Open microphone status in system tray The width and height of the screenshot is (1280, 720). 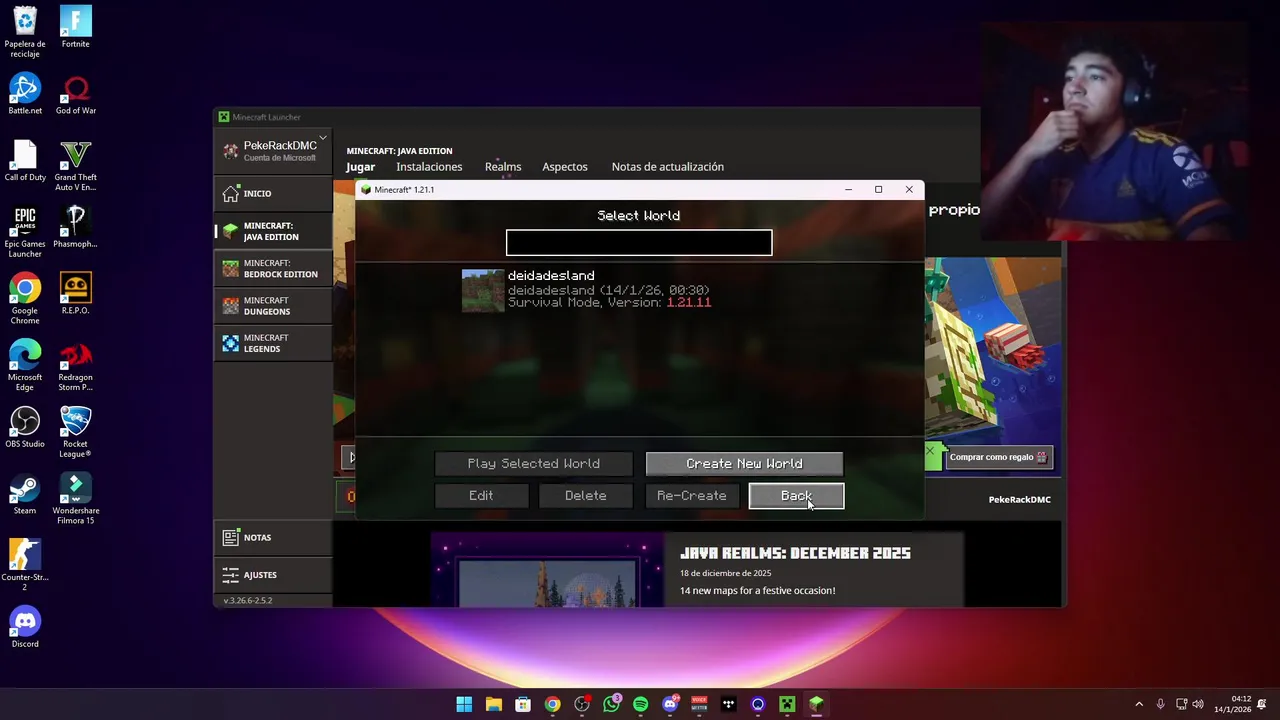pyautogui.click(x=1160, y=704)
